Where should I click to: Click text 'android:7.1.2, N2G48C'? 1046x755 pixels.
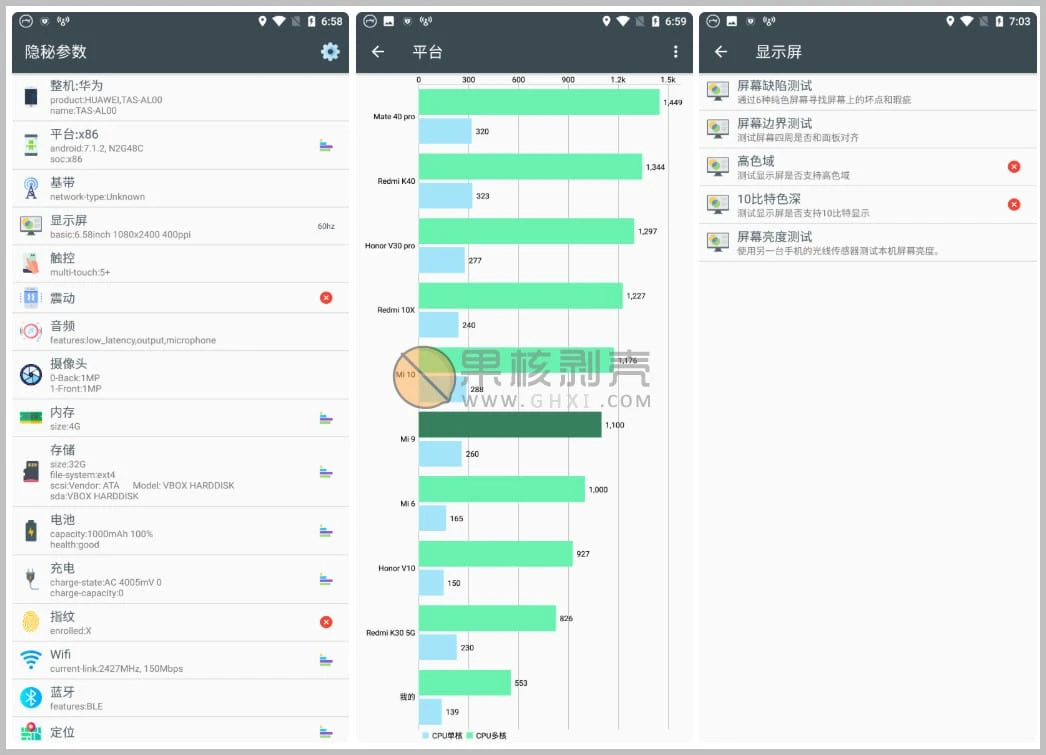click(x=97, y=148)
